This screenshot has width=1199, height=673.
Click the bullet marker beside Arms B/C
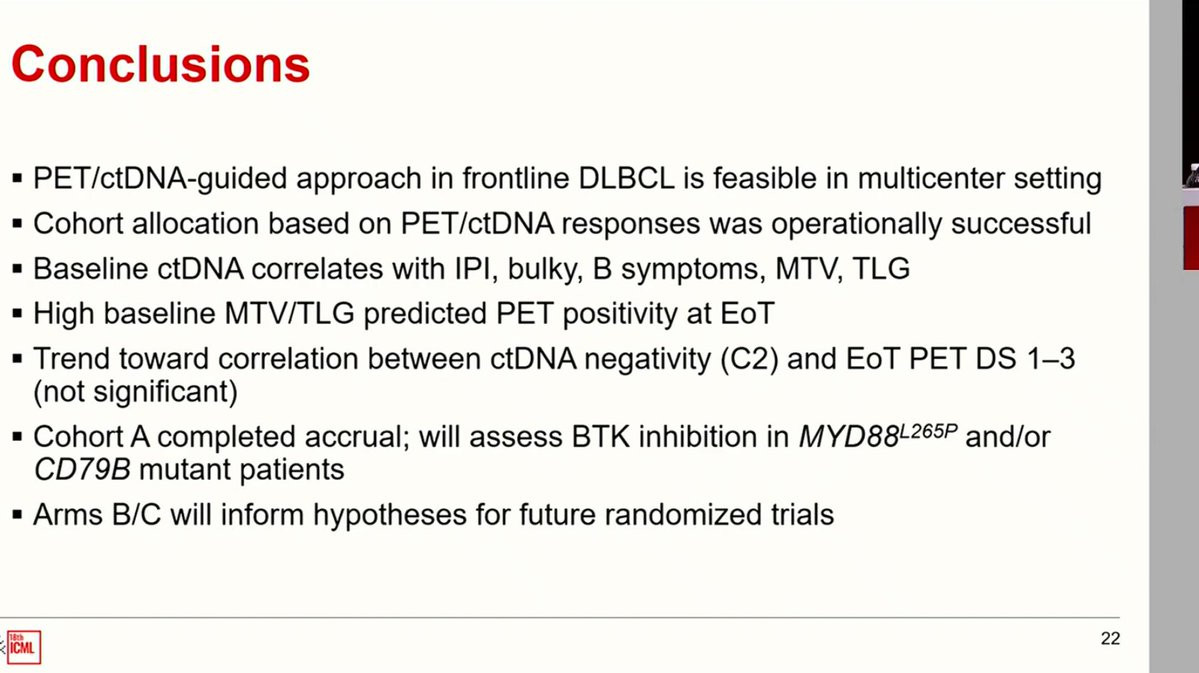[x=17, y=515]
